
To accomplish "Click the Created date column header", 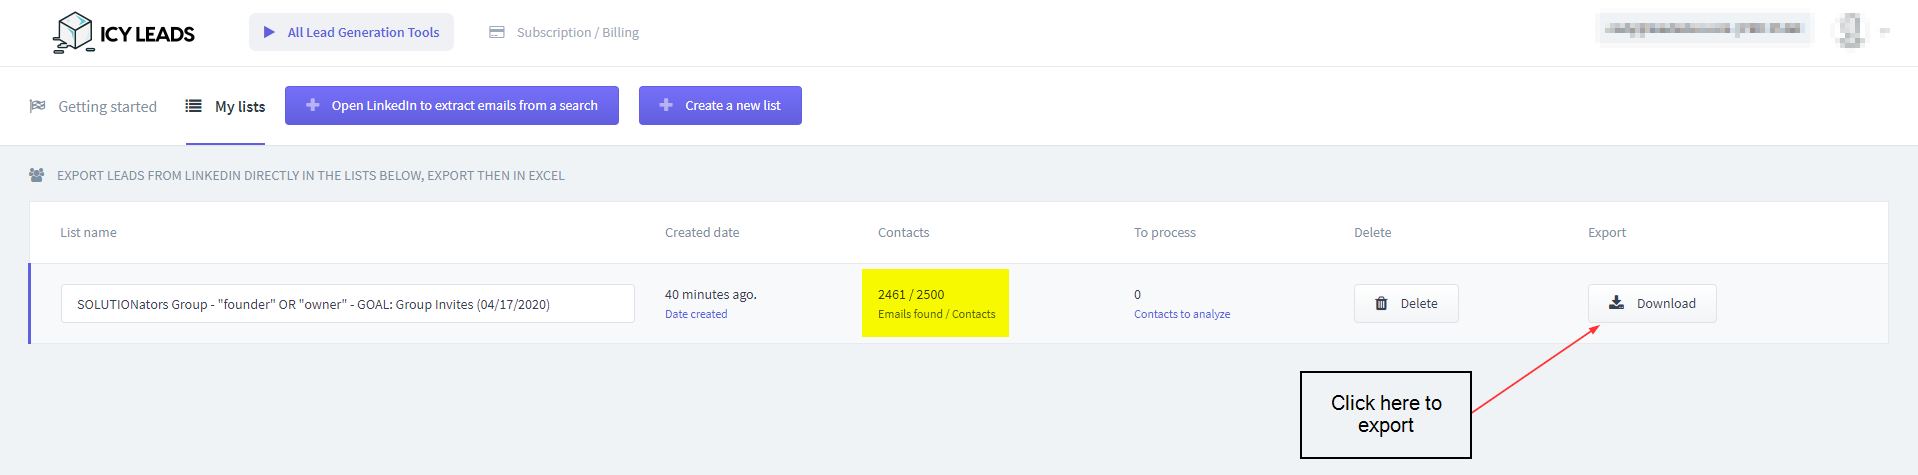I will coord(702,232).
